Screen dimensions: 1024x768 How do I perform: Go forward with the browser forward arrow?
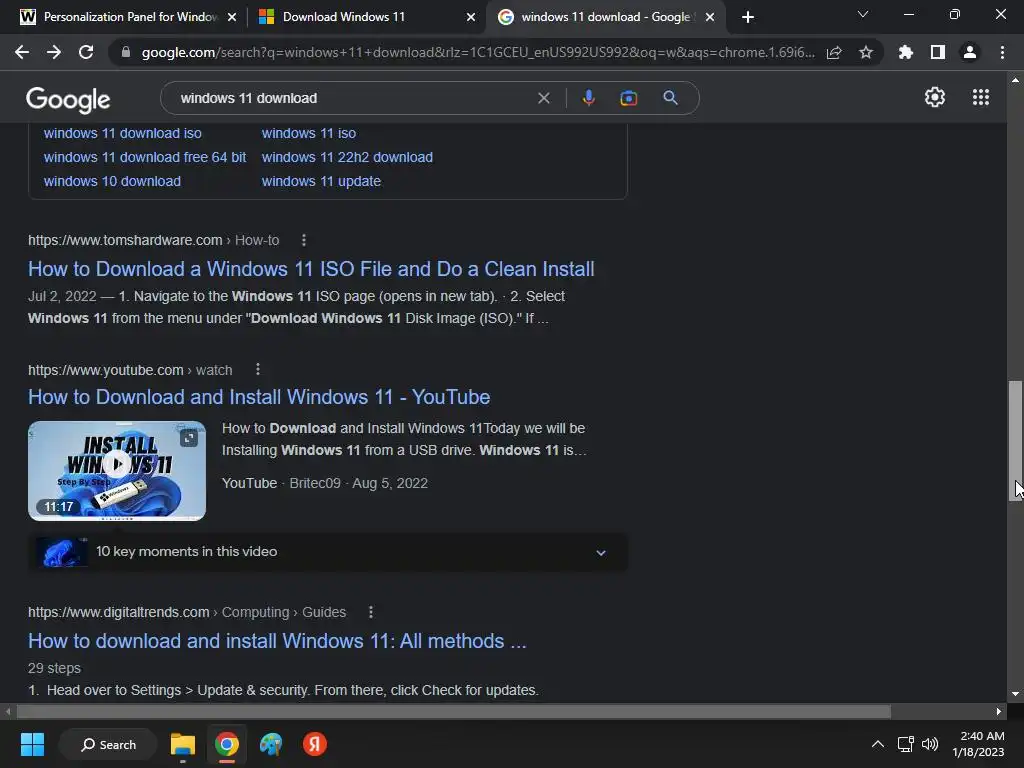[x=54, y=52]
